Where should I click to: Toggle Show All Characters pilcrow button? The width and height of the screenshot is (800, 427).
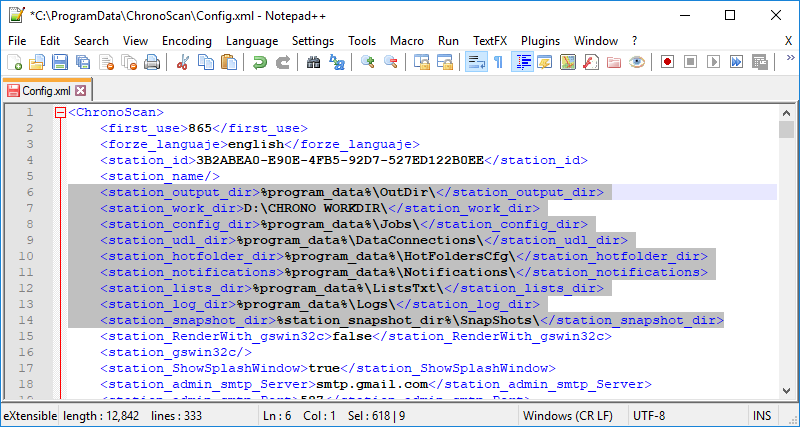pyautogui.click(x=498, y=62)
